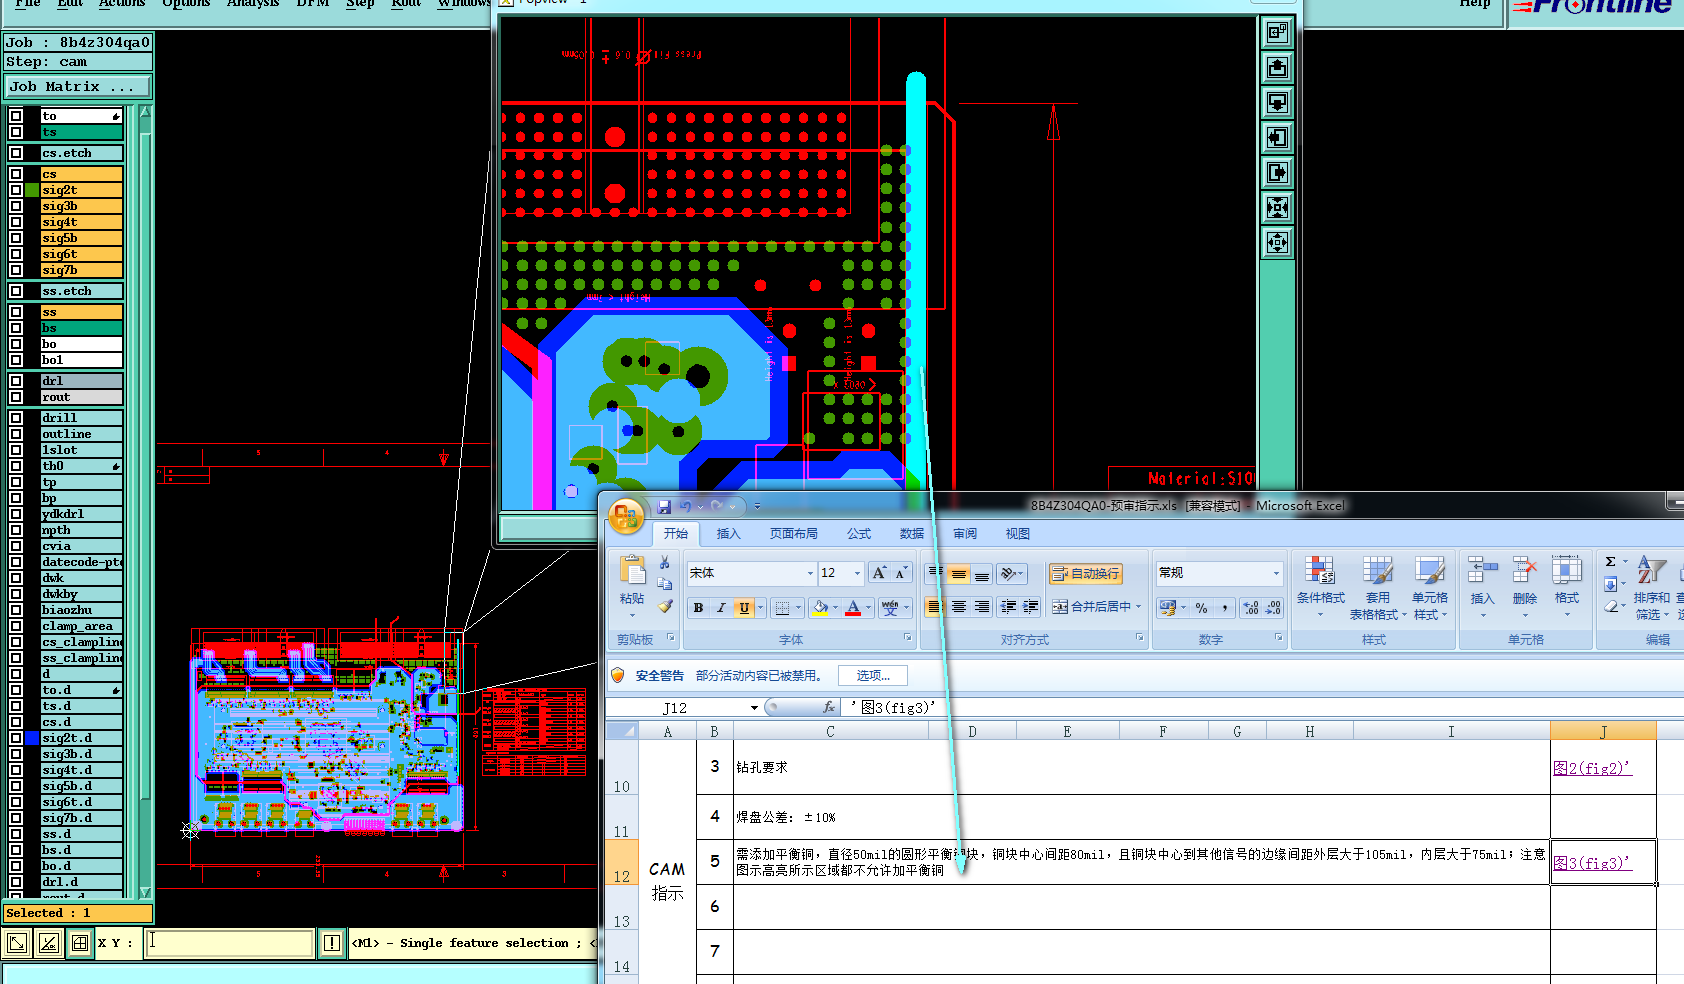Screen dimensions: 1684x984
Task: Open the borders dropdown arrow in font group
Action: 799,608
